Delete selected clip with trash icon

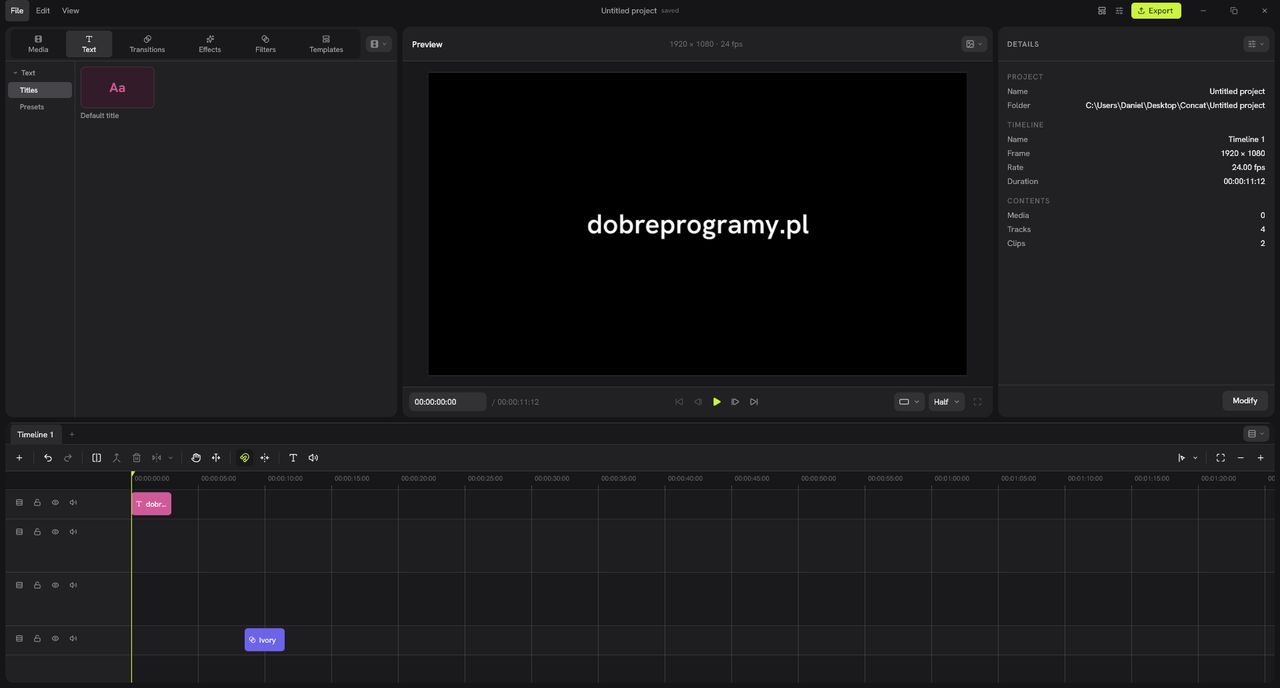137,458
